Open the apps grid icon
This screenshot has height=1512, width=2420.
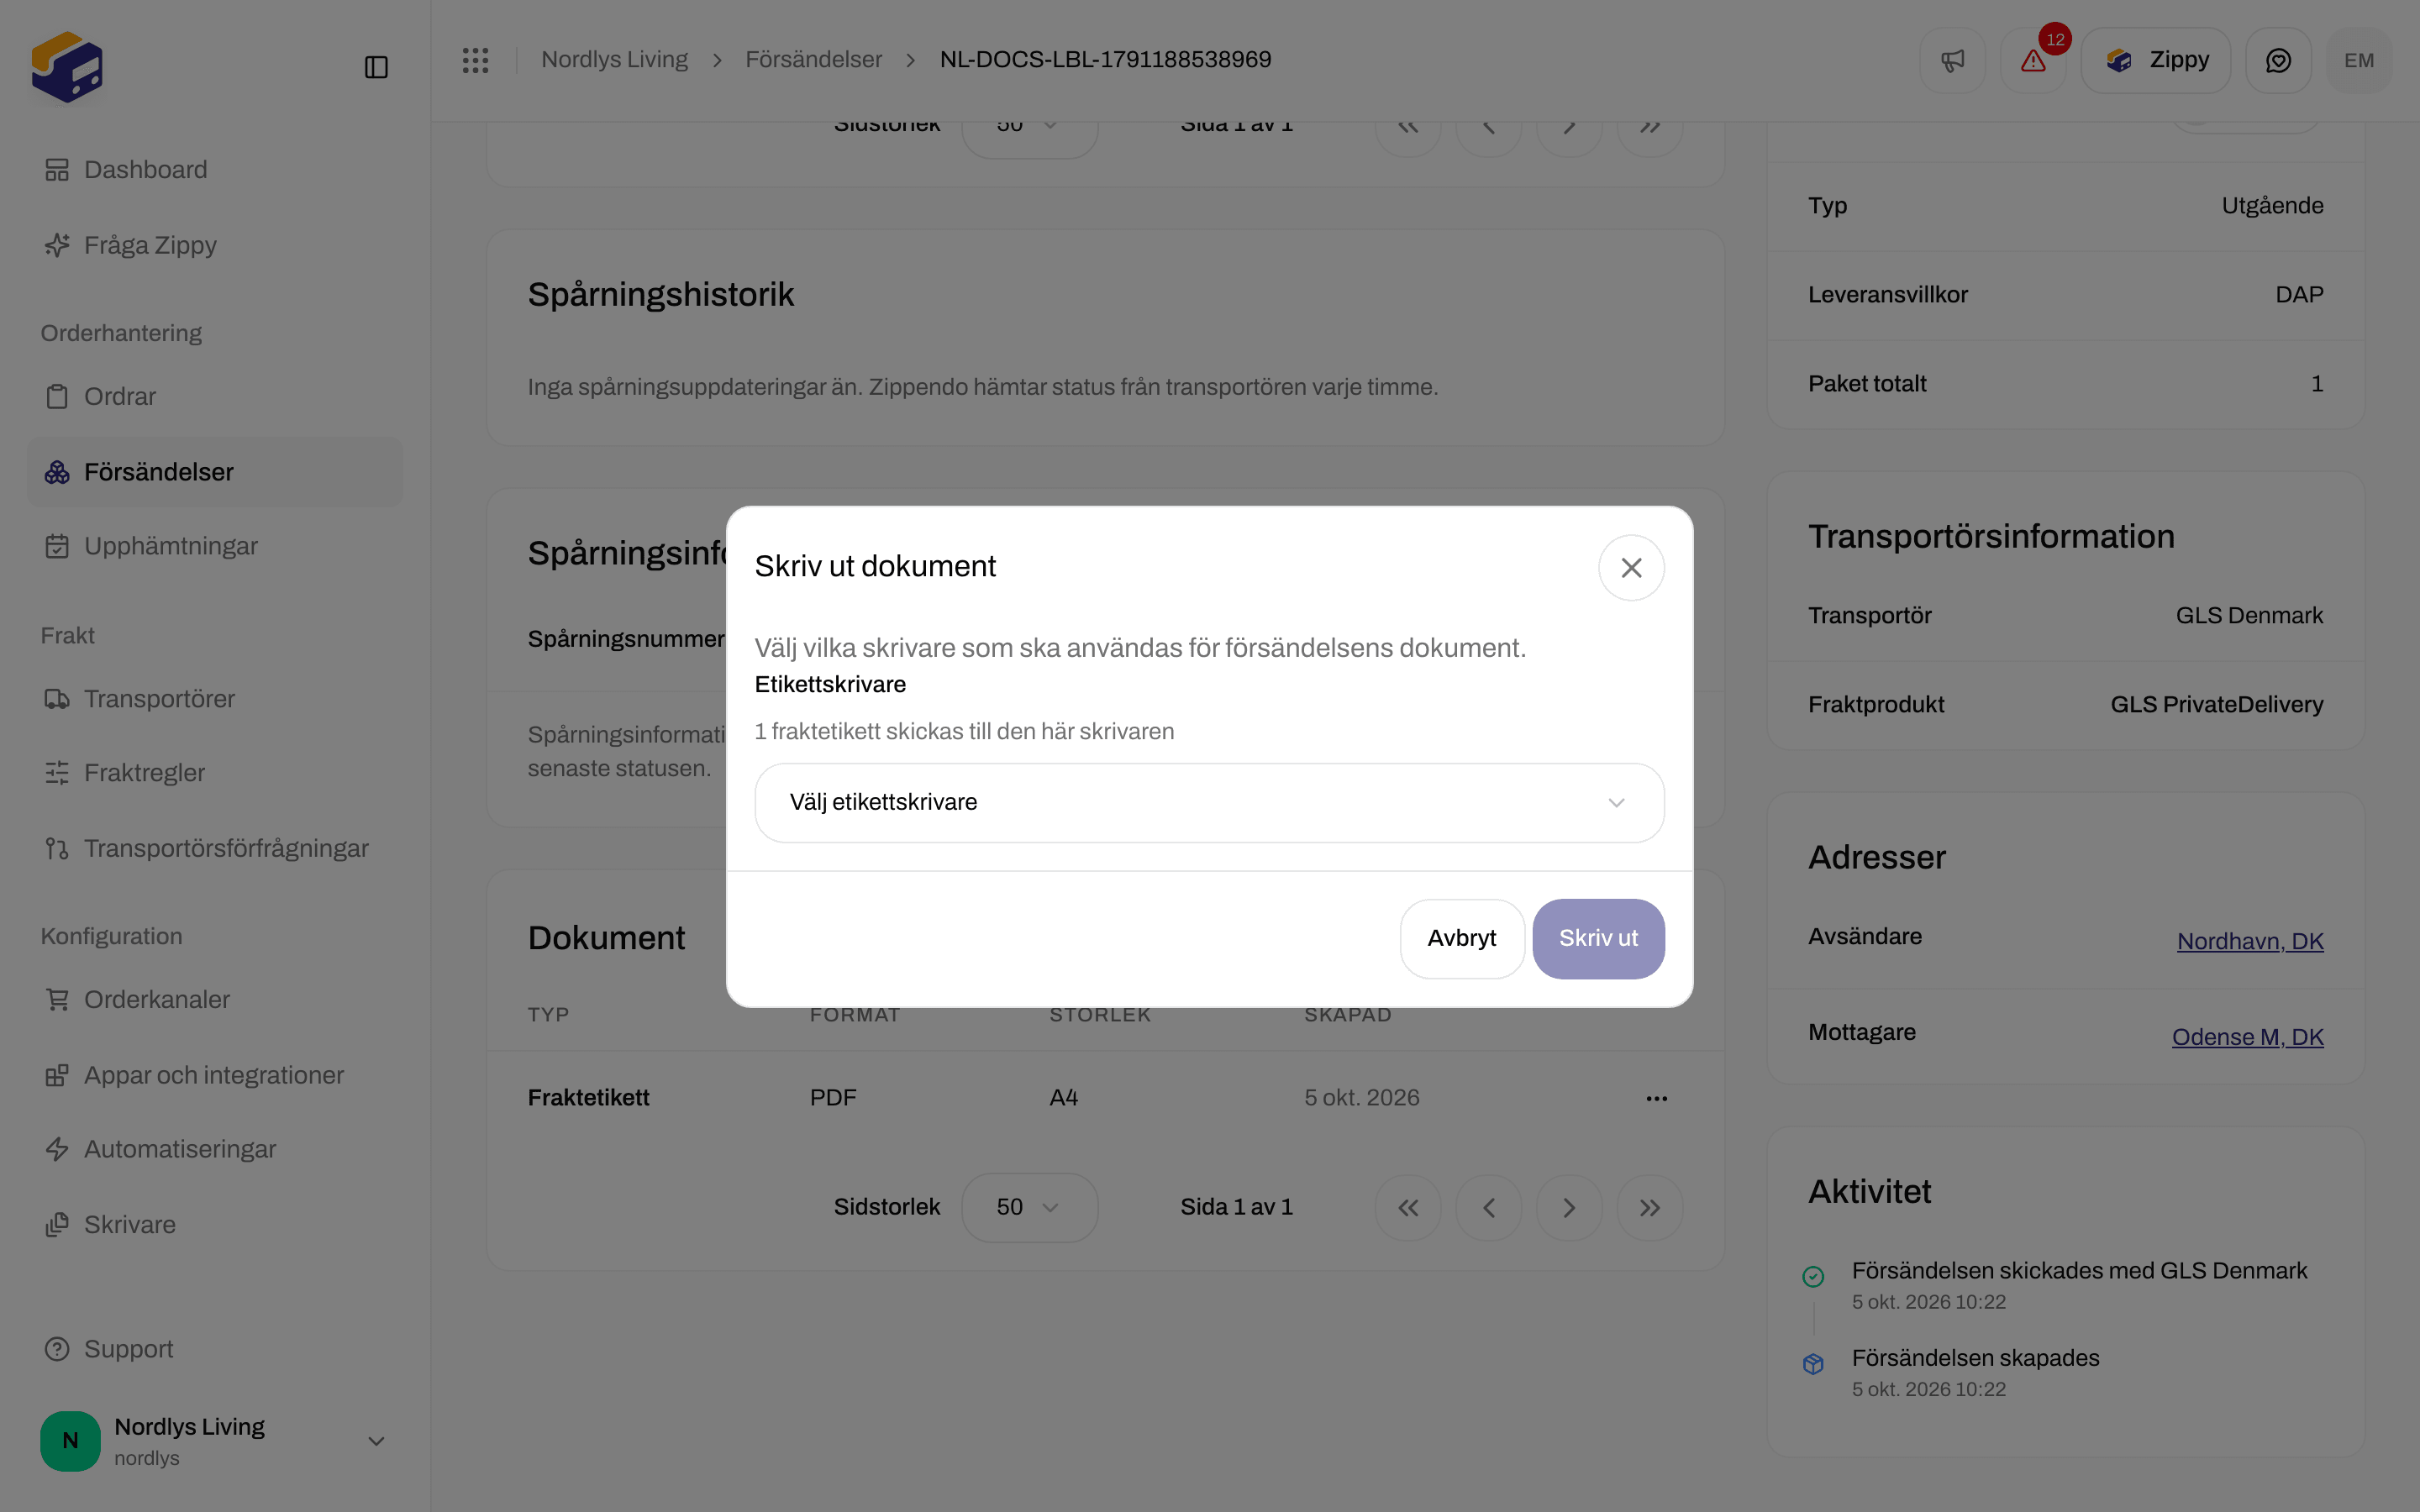click(x=475, y=60)
